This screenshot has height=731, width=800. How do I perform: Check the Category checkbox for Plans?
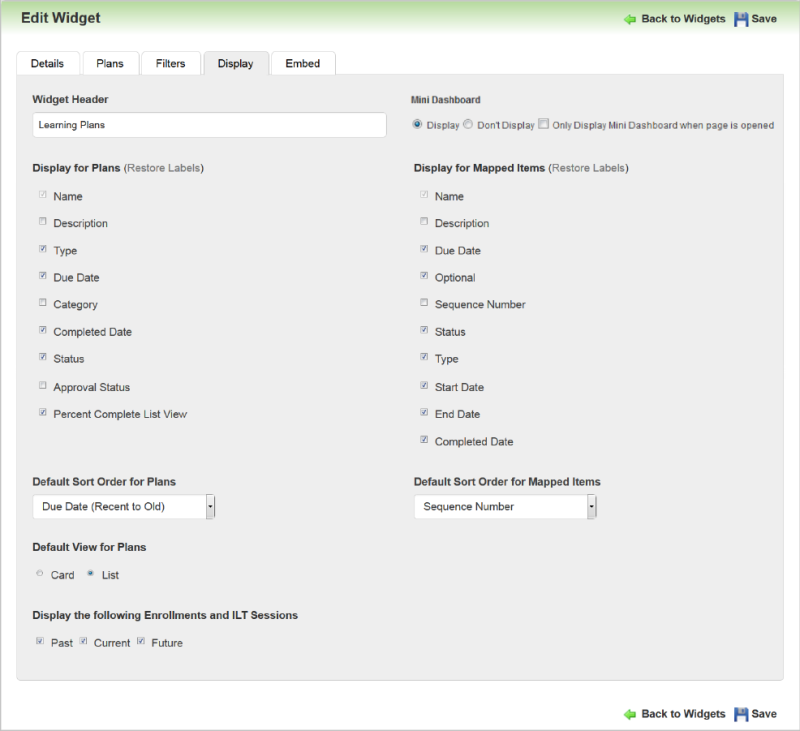43,303
